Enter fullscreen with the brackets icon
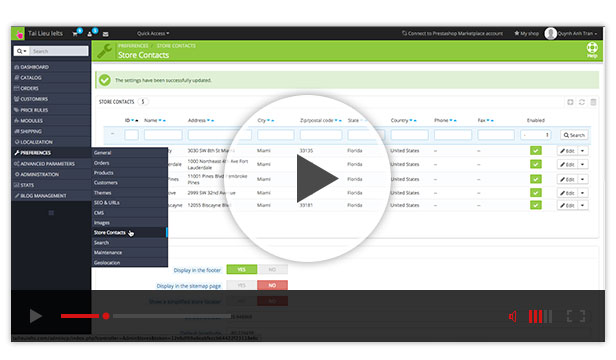The width and height of the screenshot is (616, 360). click(576, 316)
